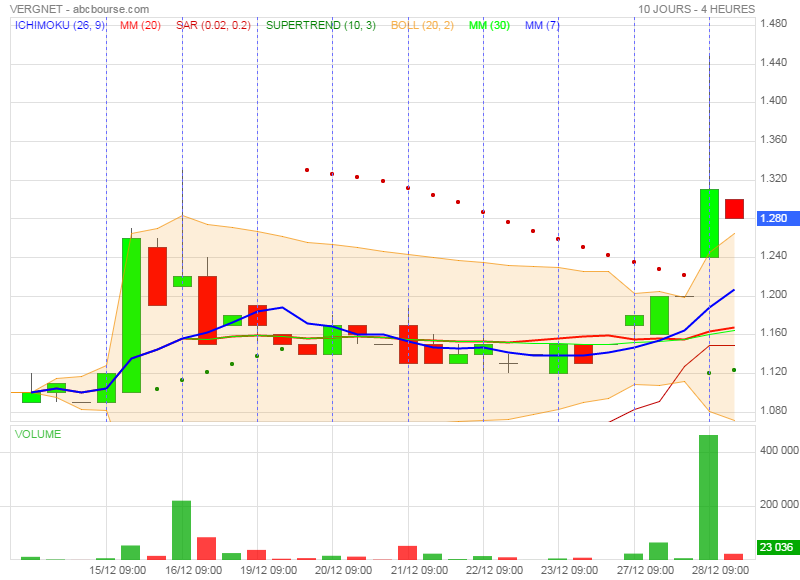Click the 1.160 price axis label
Viewport: 800px width, 580px height.
773,333
